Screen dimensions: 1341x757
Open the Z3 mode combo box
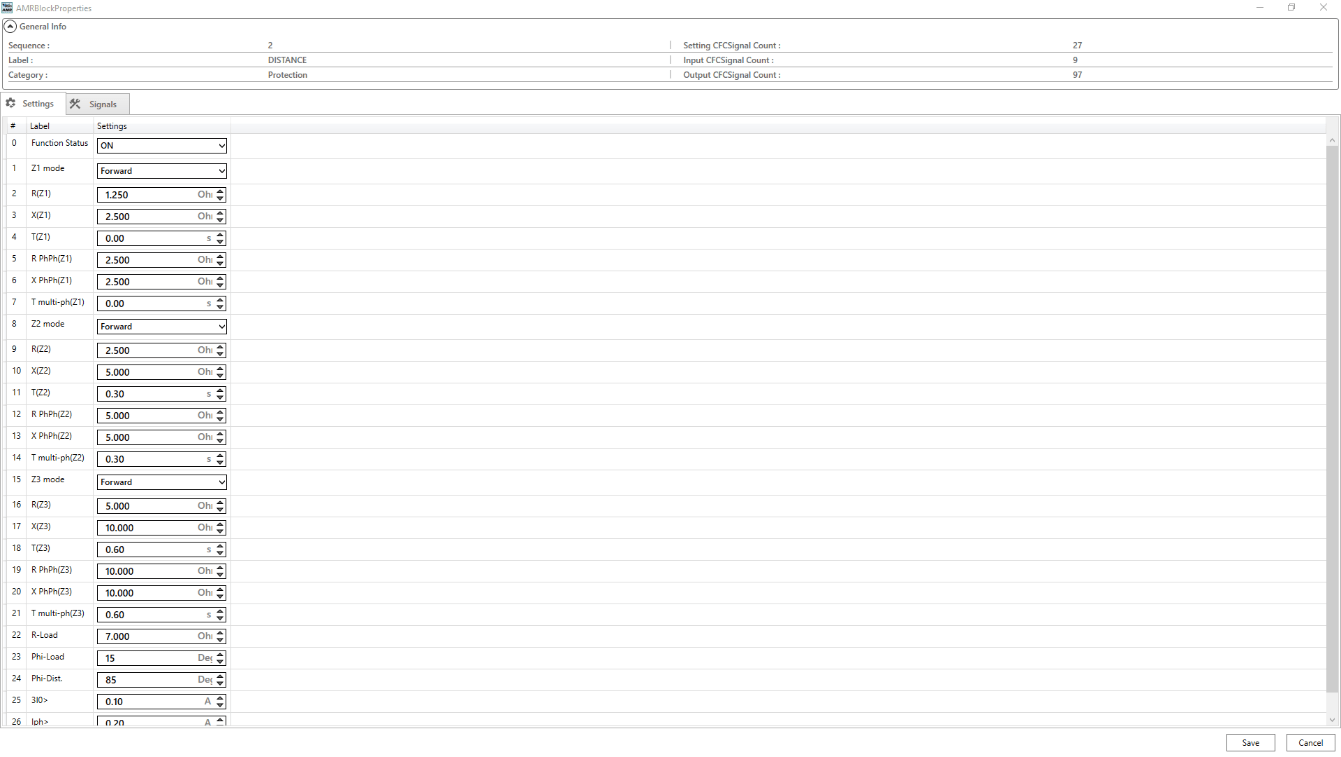tap(162, 482)
